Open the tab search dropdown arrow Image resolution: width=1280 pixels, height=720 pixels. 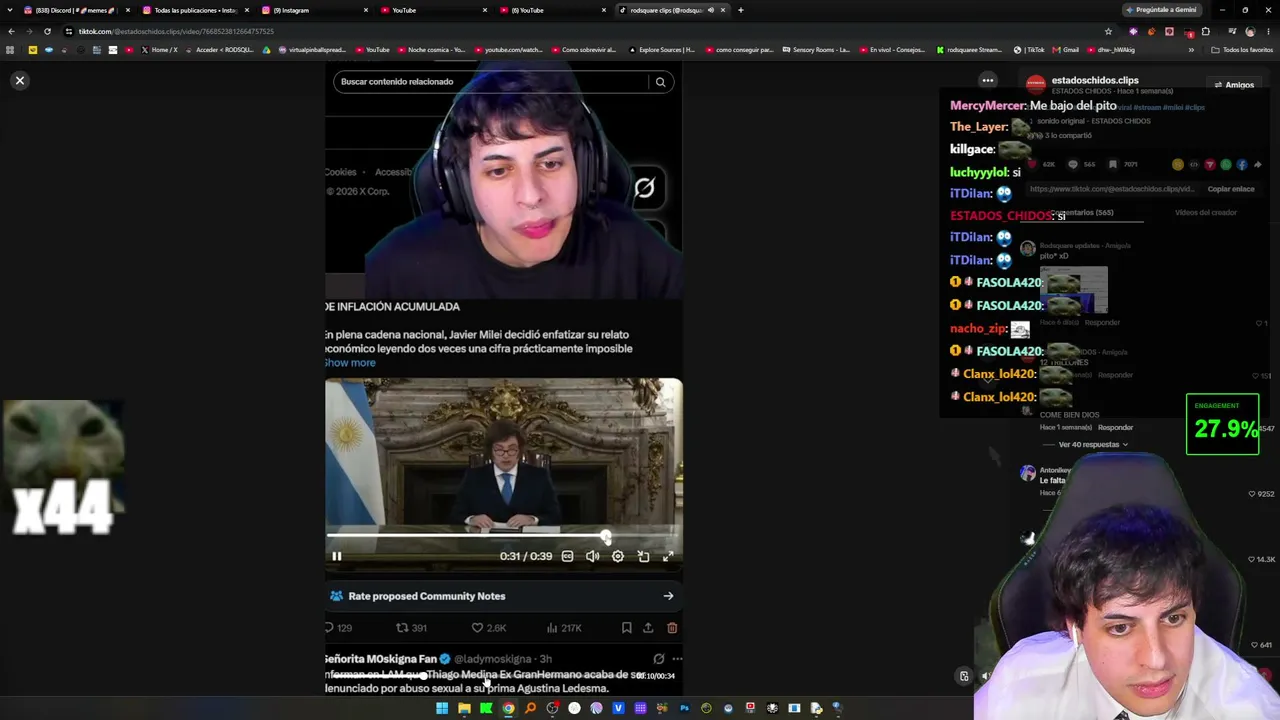[11, 10]
